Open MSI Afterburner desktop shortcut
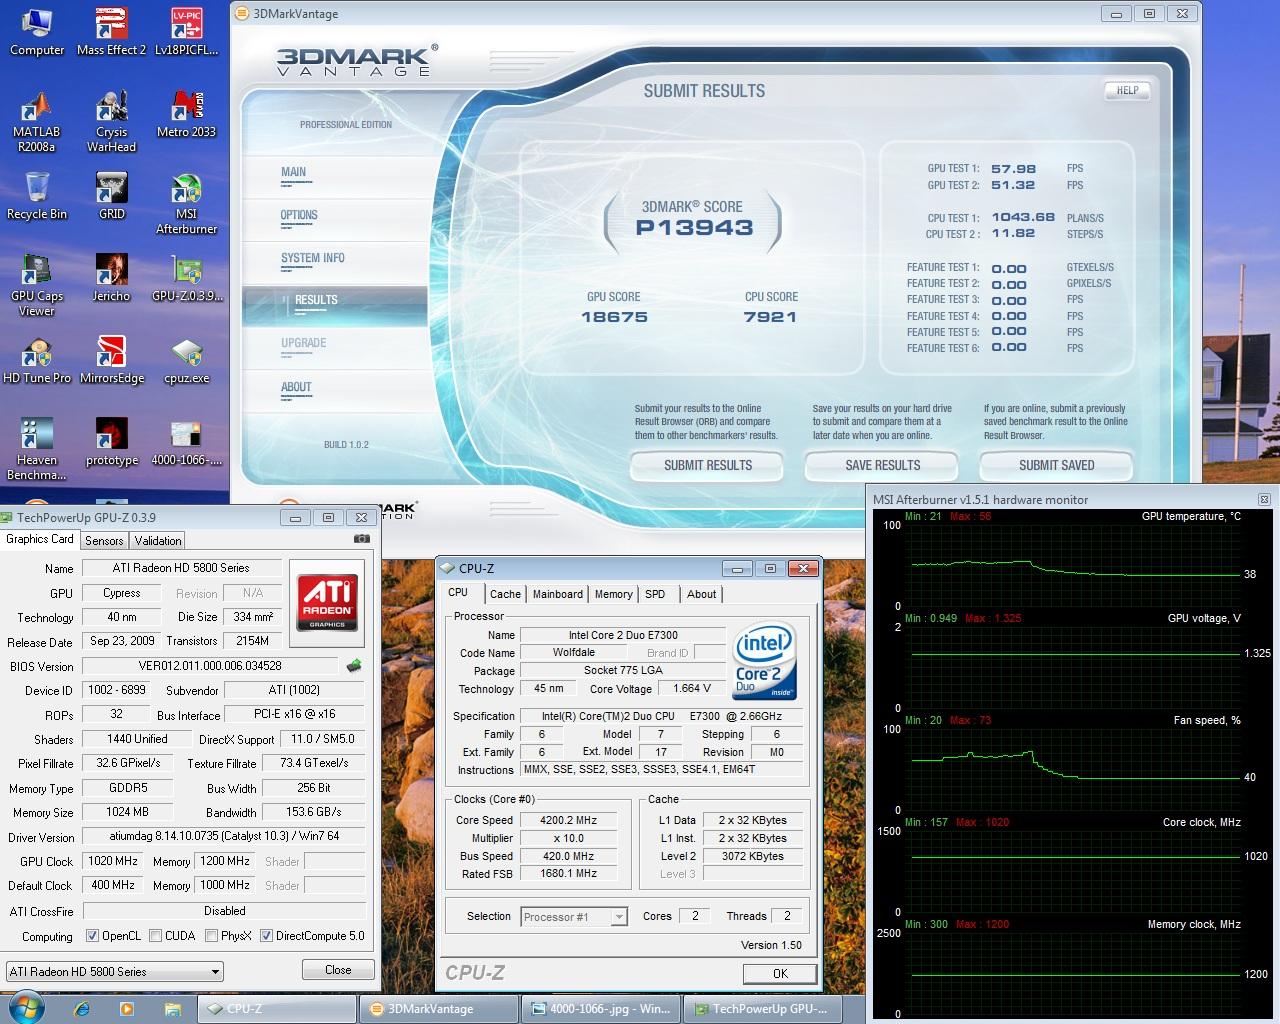Viewport: 1280px width, 1024px height. [186, 204]
